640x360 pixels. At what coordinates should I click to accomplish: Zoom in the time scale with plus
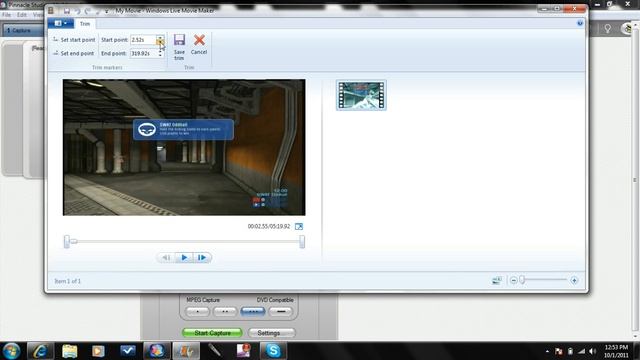coord(574,280)
